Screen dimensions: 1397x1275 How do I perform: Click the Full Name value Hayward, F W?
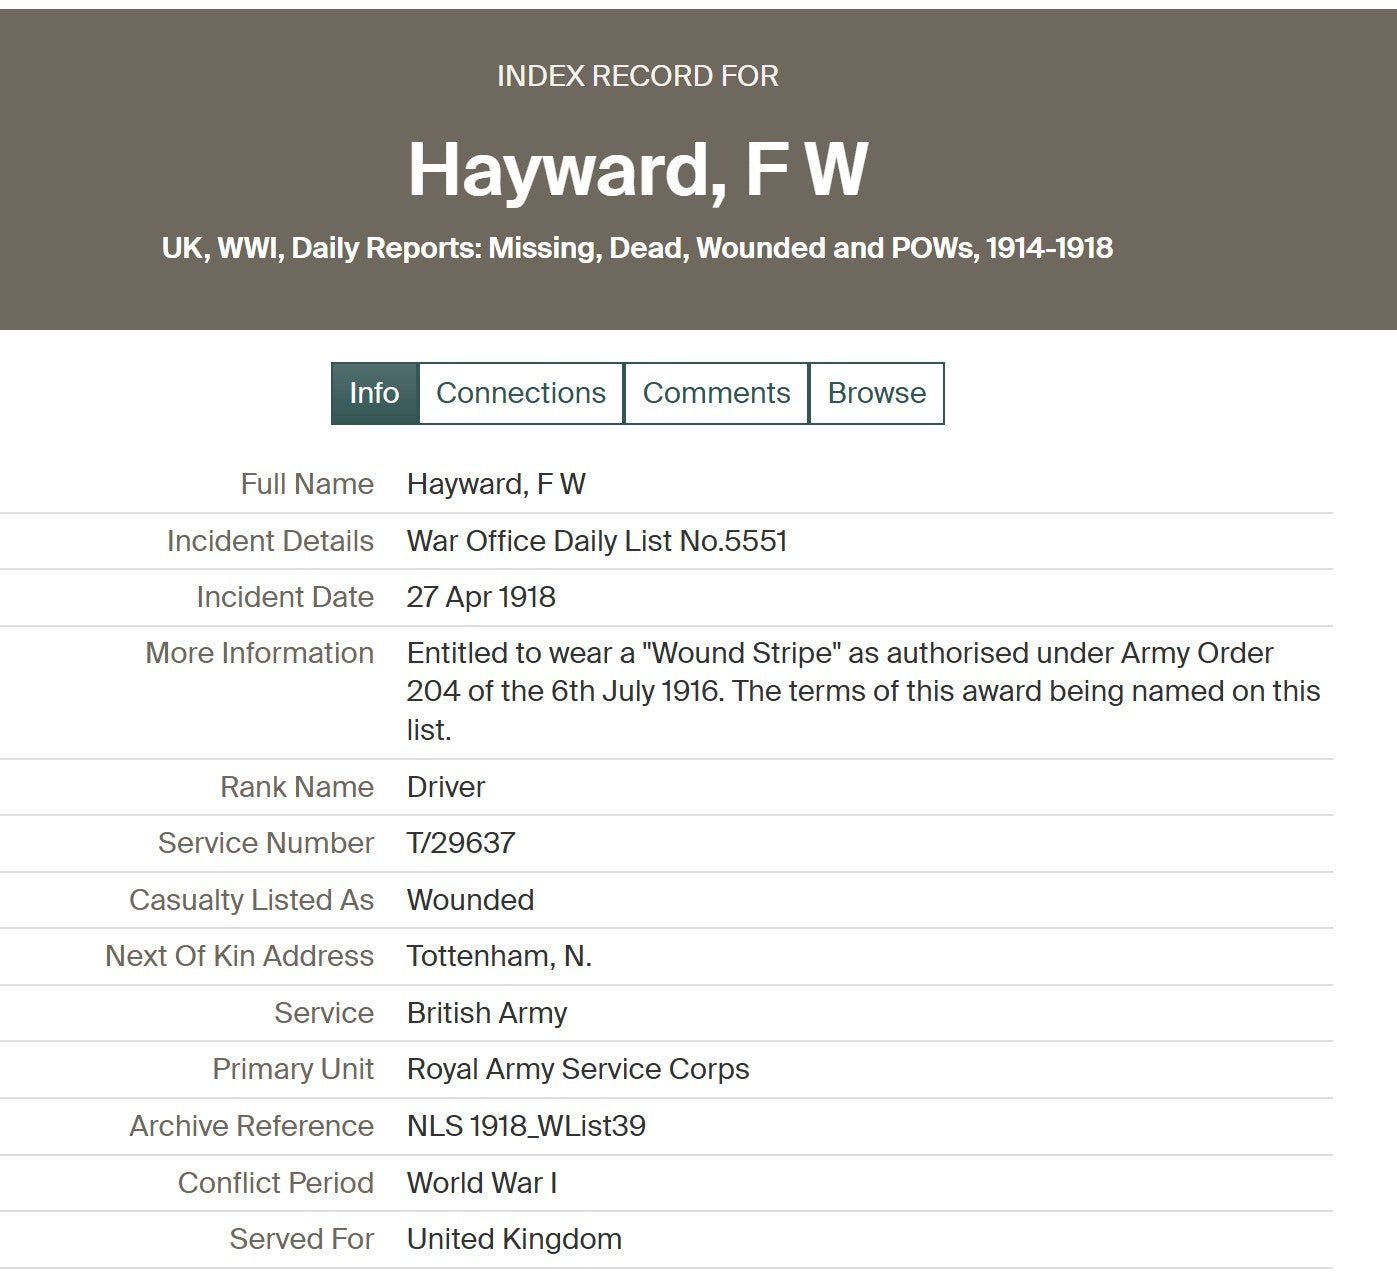pos(496,485)
